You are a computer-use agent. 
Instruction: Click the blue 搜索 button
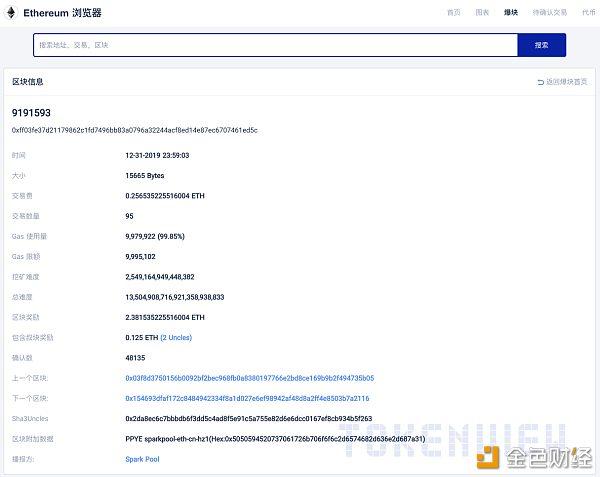(x=541, y=45)
